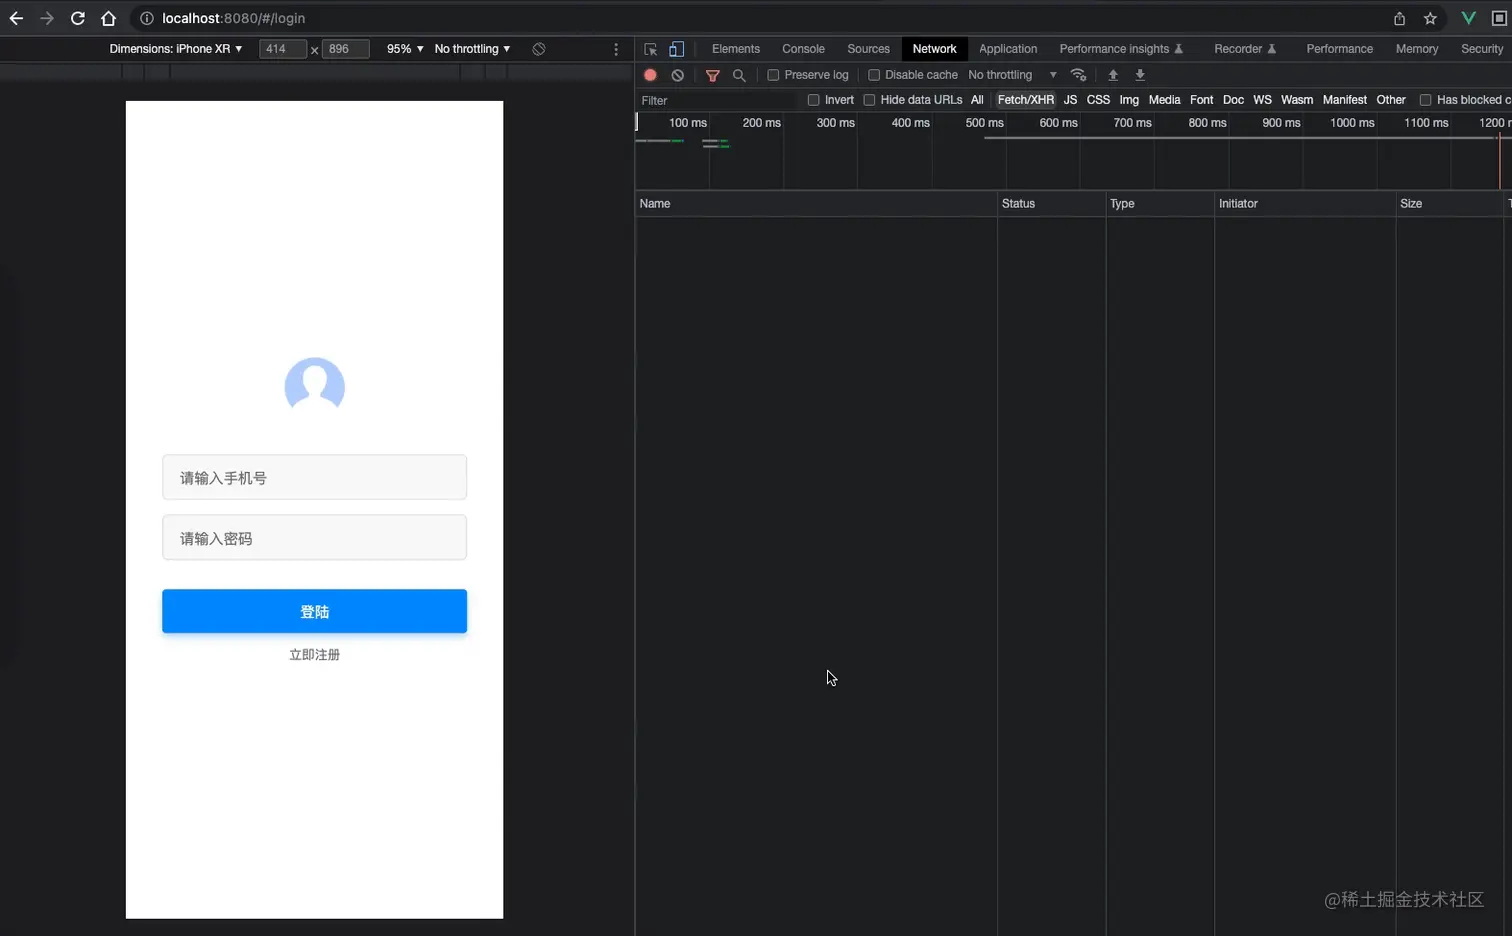1512x936 pixels.
Task: Filter requests by Other type
Action: click(1391, 100)
